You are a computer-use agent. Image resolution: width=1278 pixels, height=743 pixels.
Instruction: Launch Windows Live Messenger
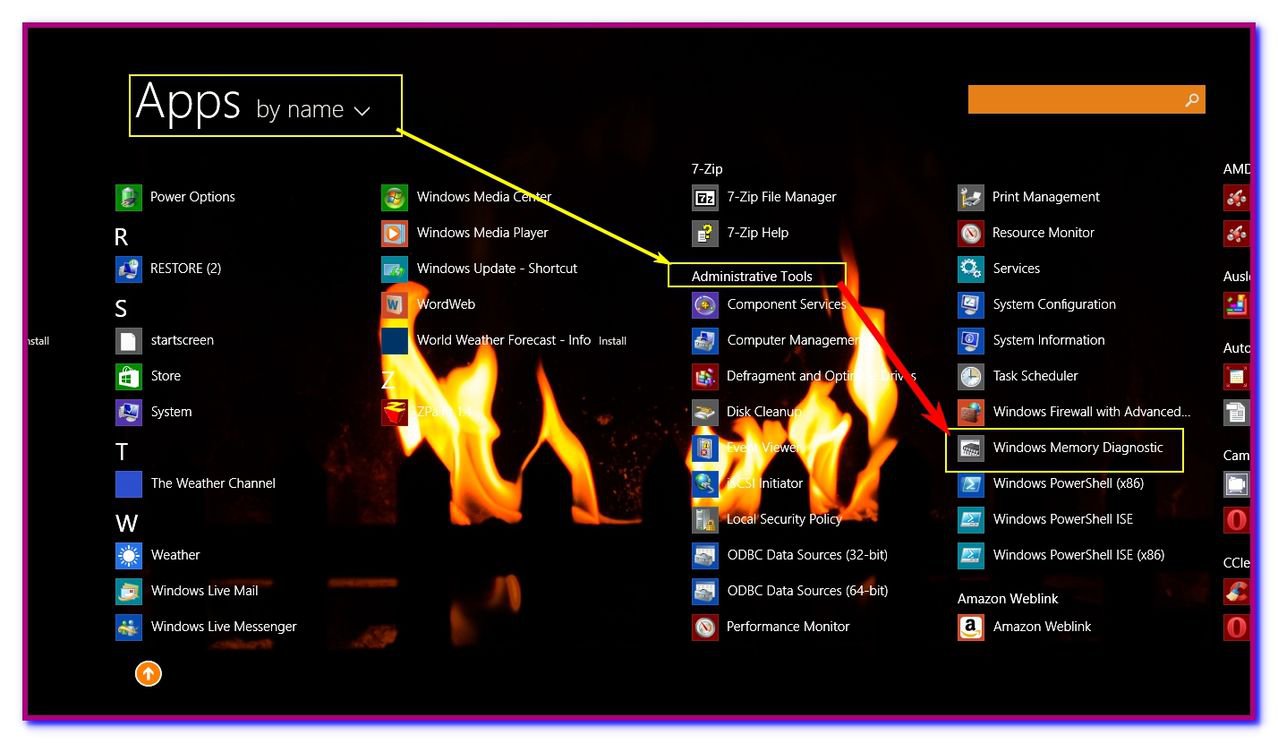coord(206,627)
